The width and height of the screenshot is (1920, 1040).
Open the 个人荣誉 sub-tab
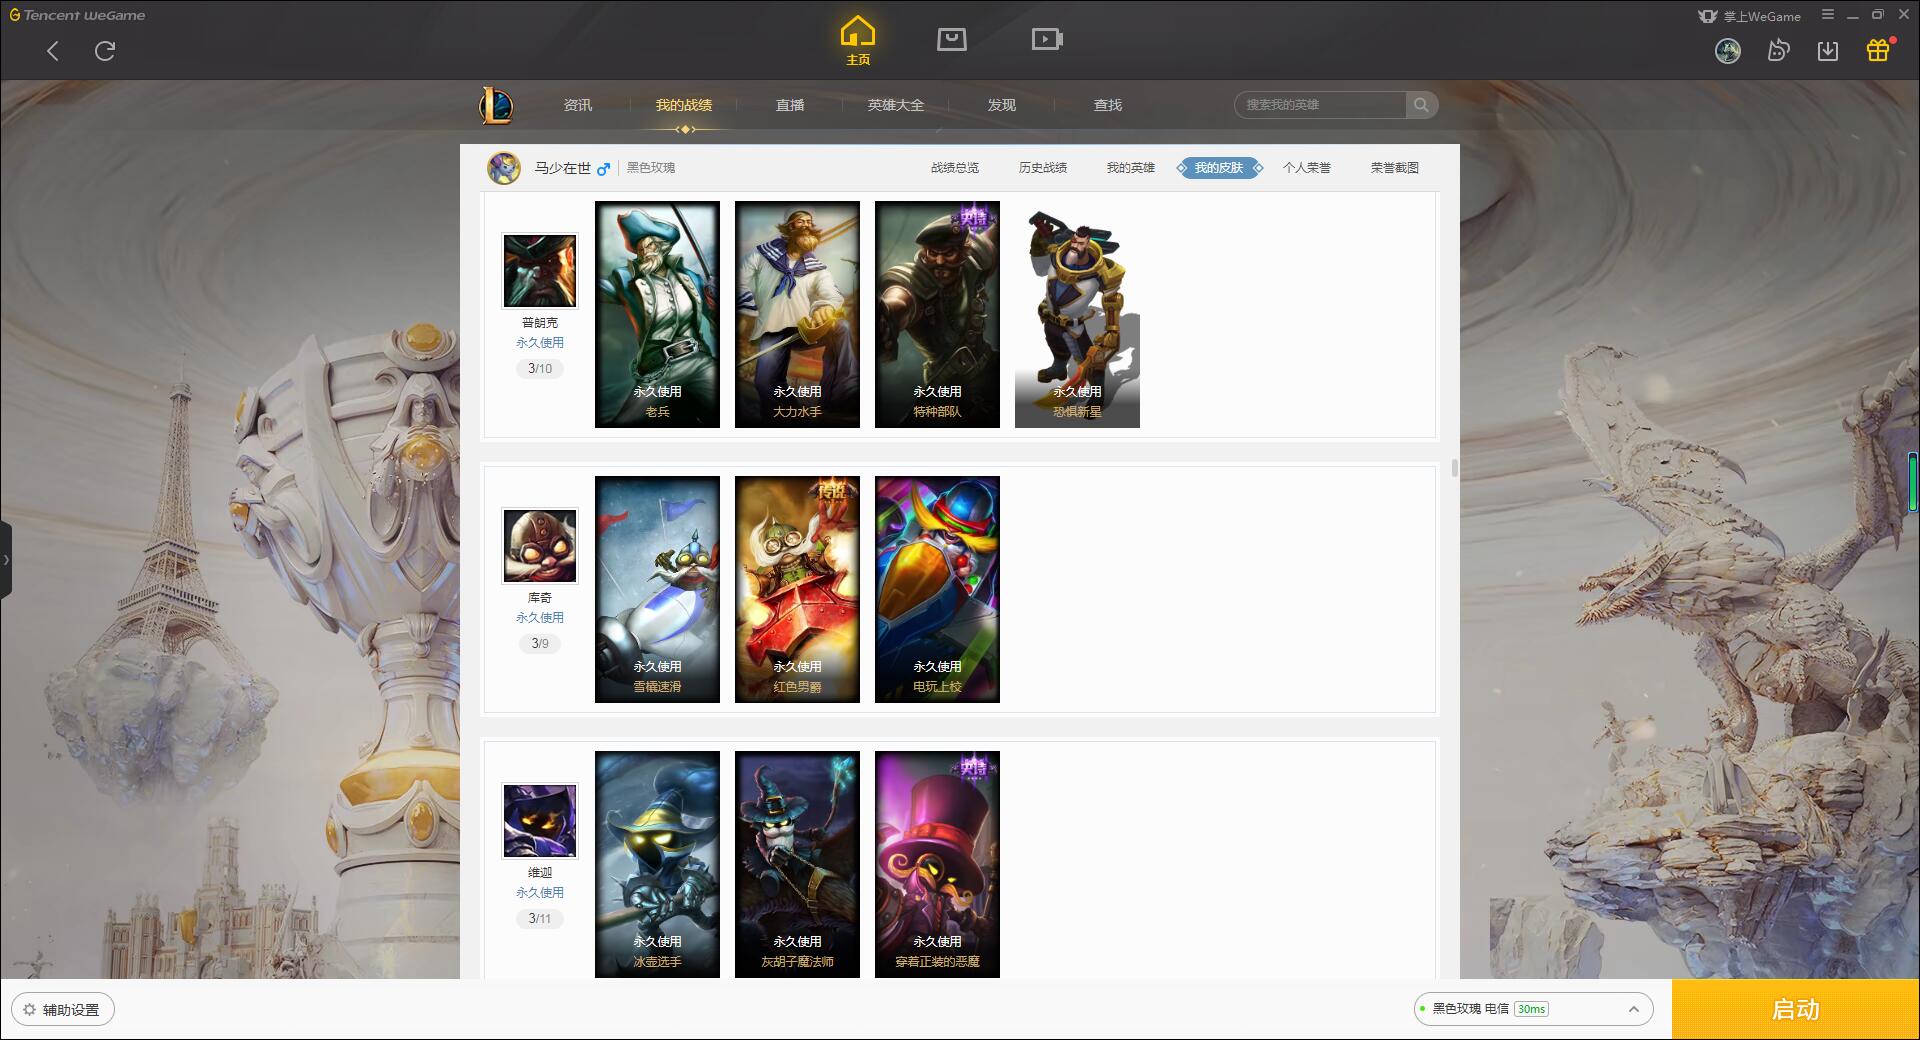coord(1307,168)
